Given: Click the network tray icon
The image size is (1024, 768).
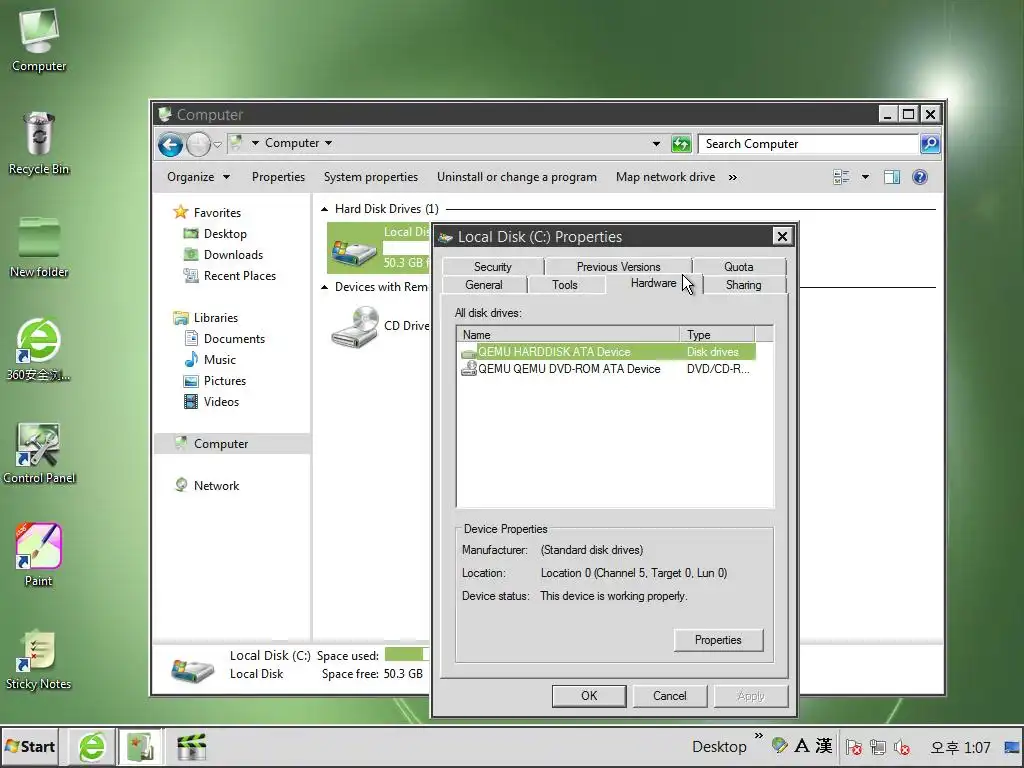Looking at the screenshot, I should pos(878,747).
